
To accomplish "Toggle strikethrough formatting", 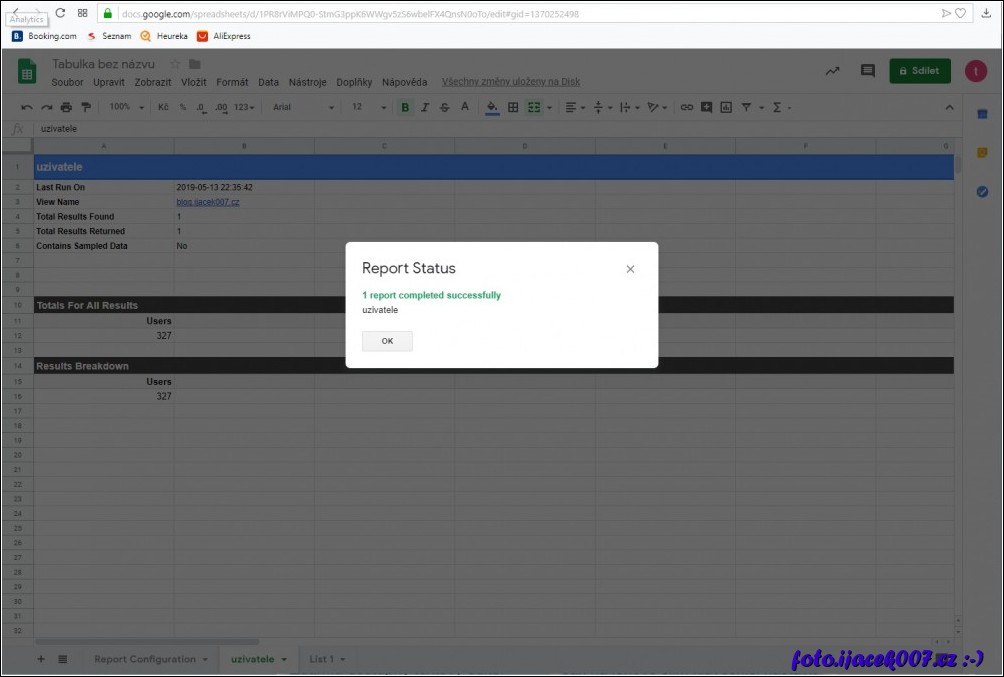I will click(x=445, y=107).
